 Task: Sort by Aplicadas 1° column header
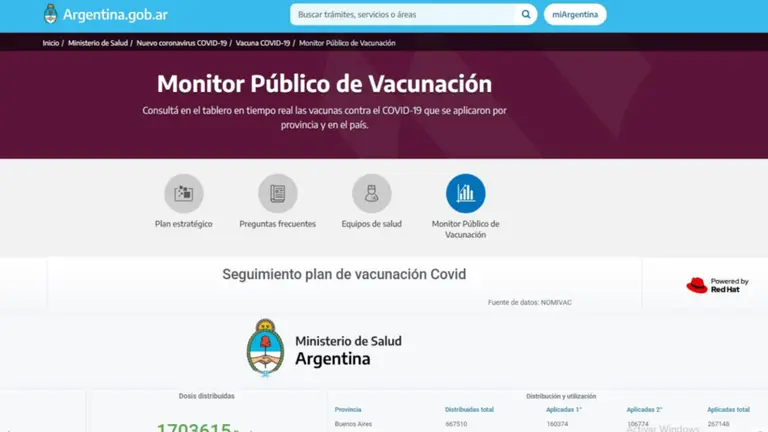coord(564,409)
